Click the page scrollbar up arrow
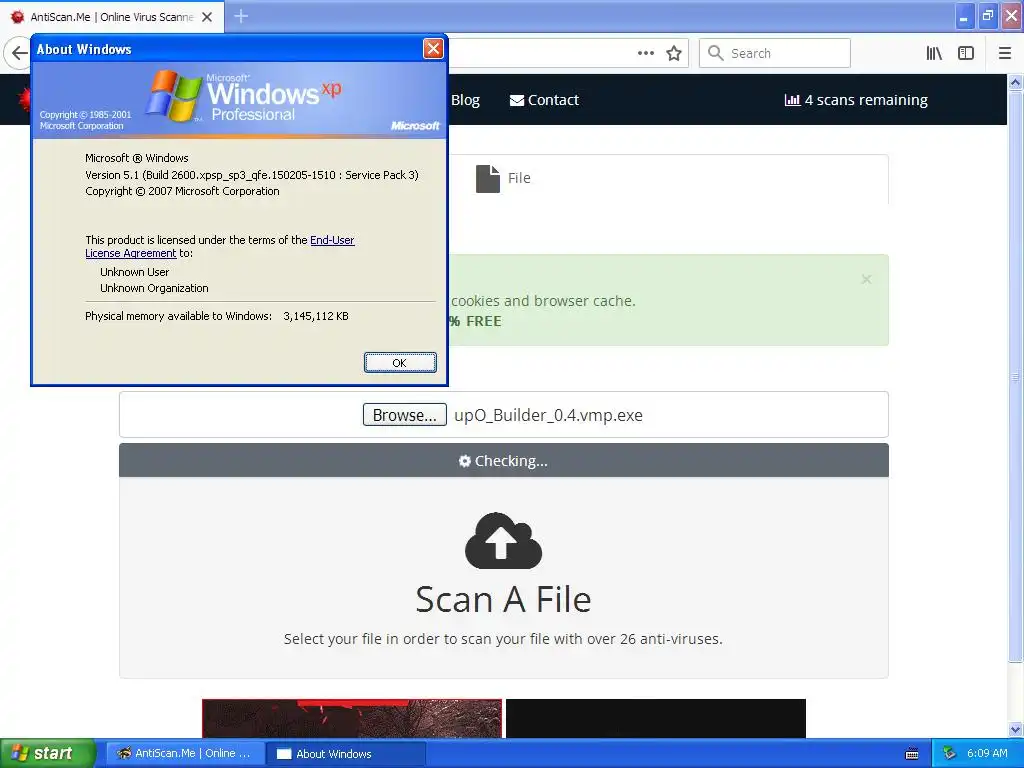 (1015, 82)
